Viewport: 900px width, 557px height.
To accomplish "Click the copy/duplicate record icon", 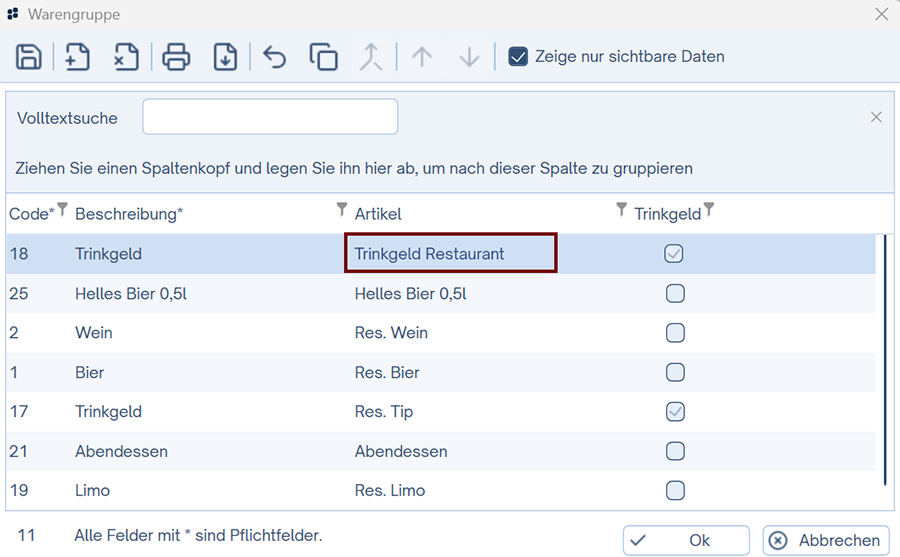I will [x=323, y=57].
